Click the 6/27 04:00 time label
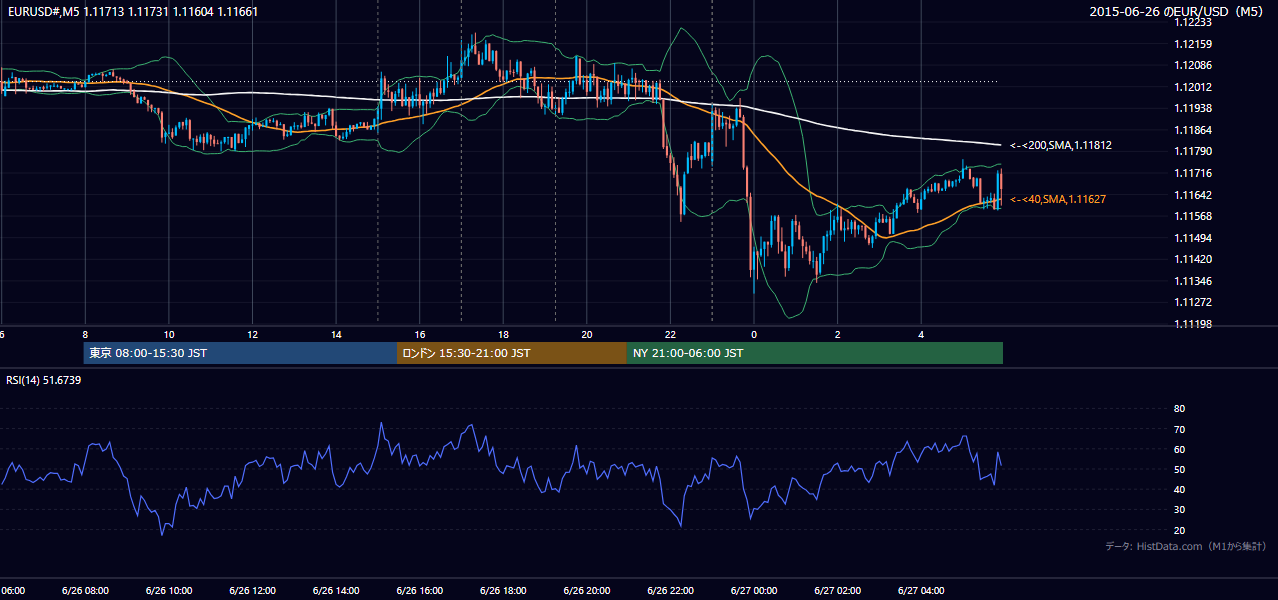The width and height of the screenshot is (1278, 600). coord(921,591)
